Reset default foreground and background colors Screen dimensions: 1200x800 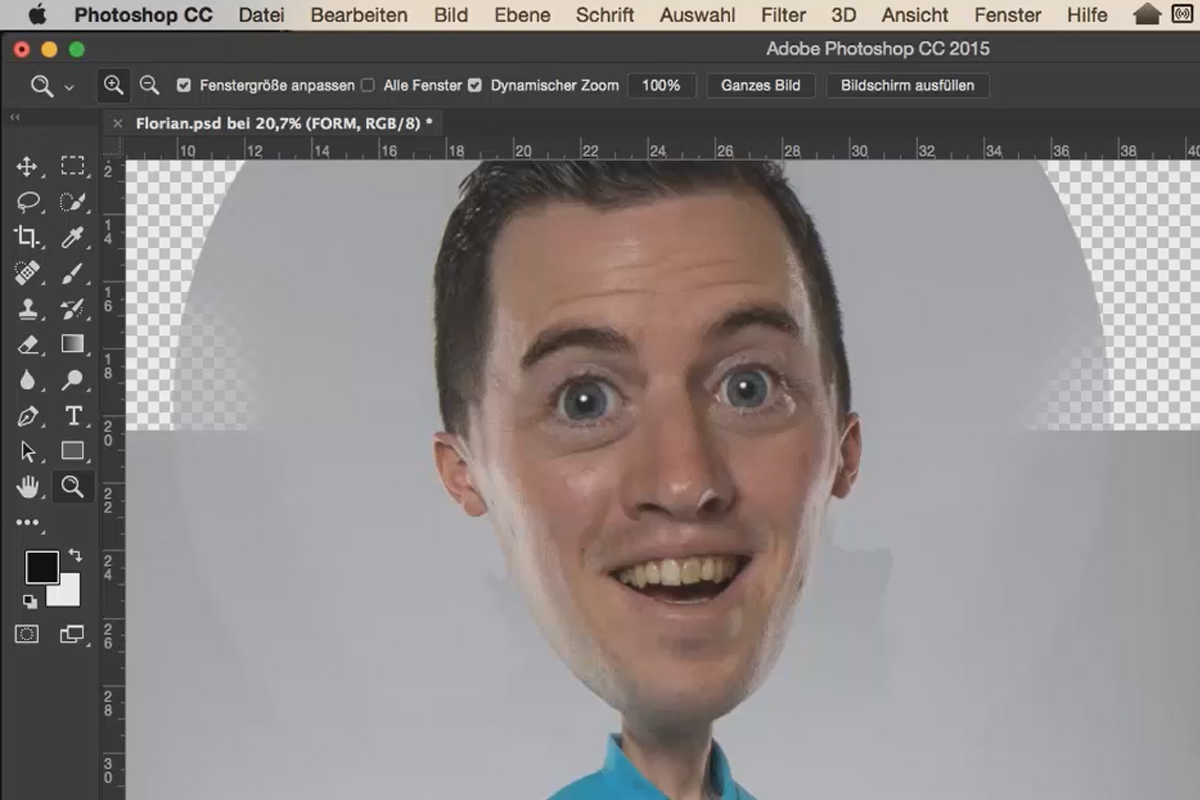[x=29, y=601]
